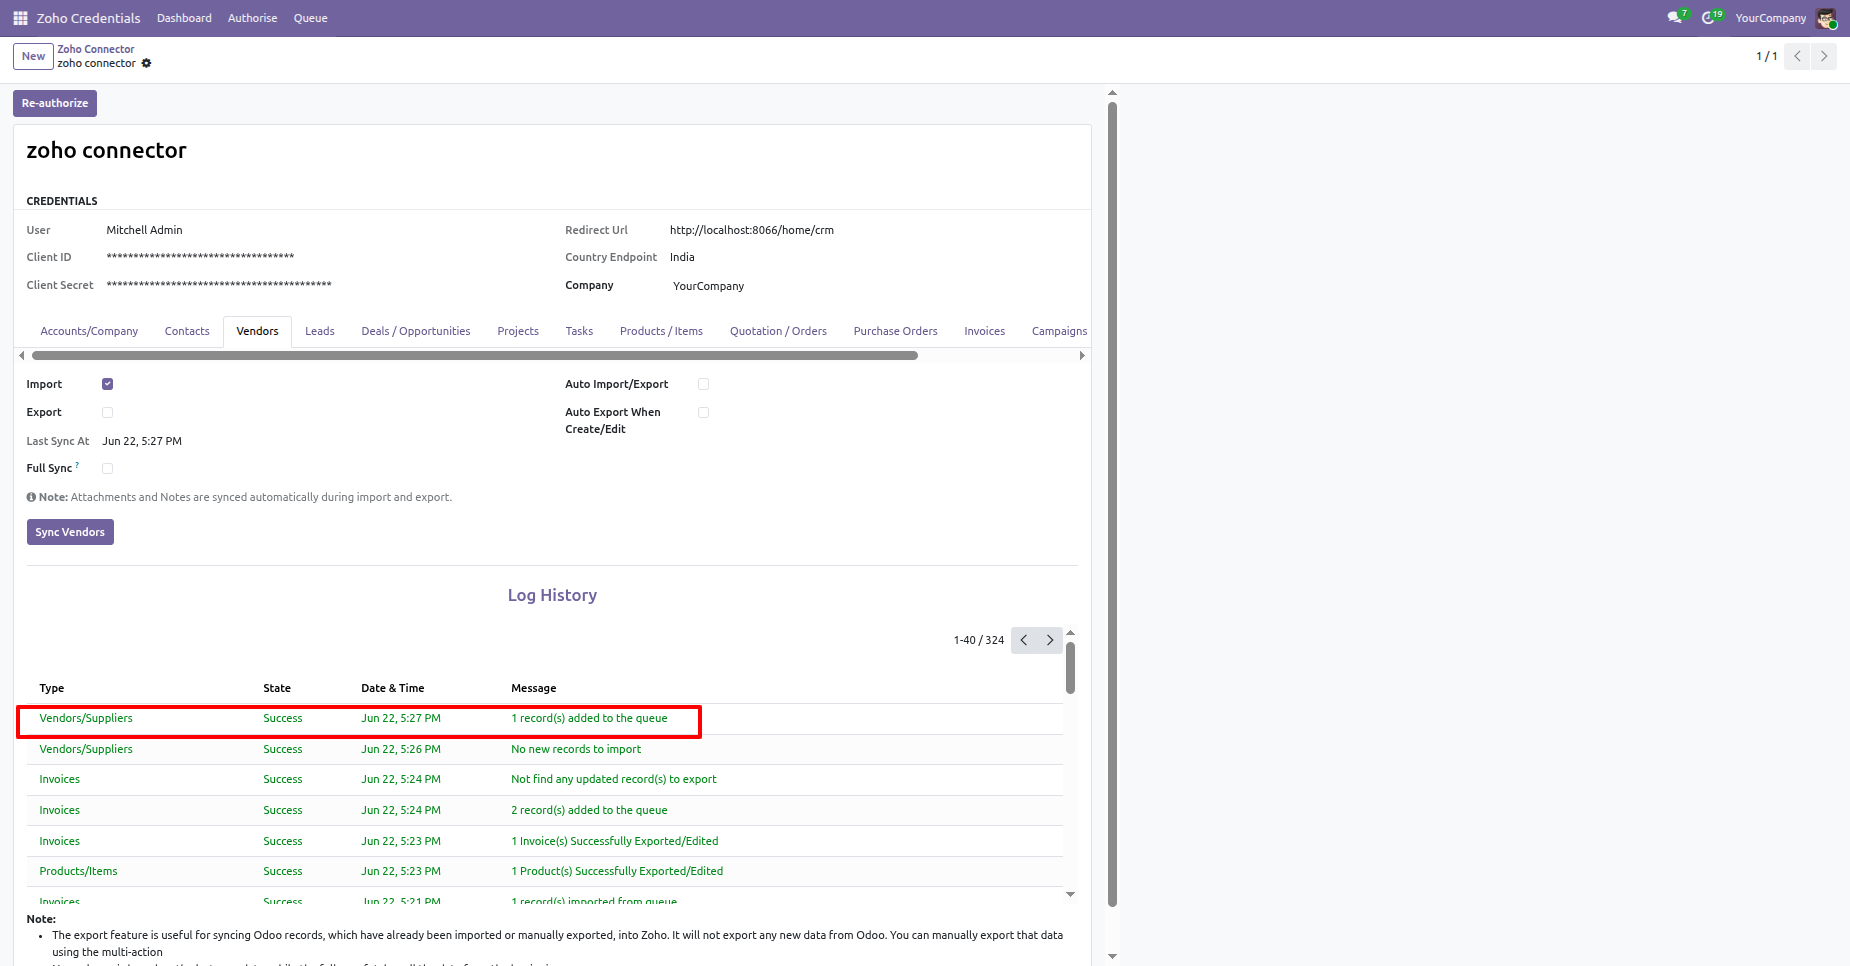Open the Dashboard menu

click(x=184, y=18)
